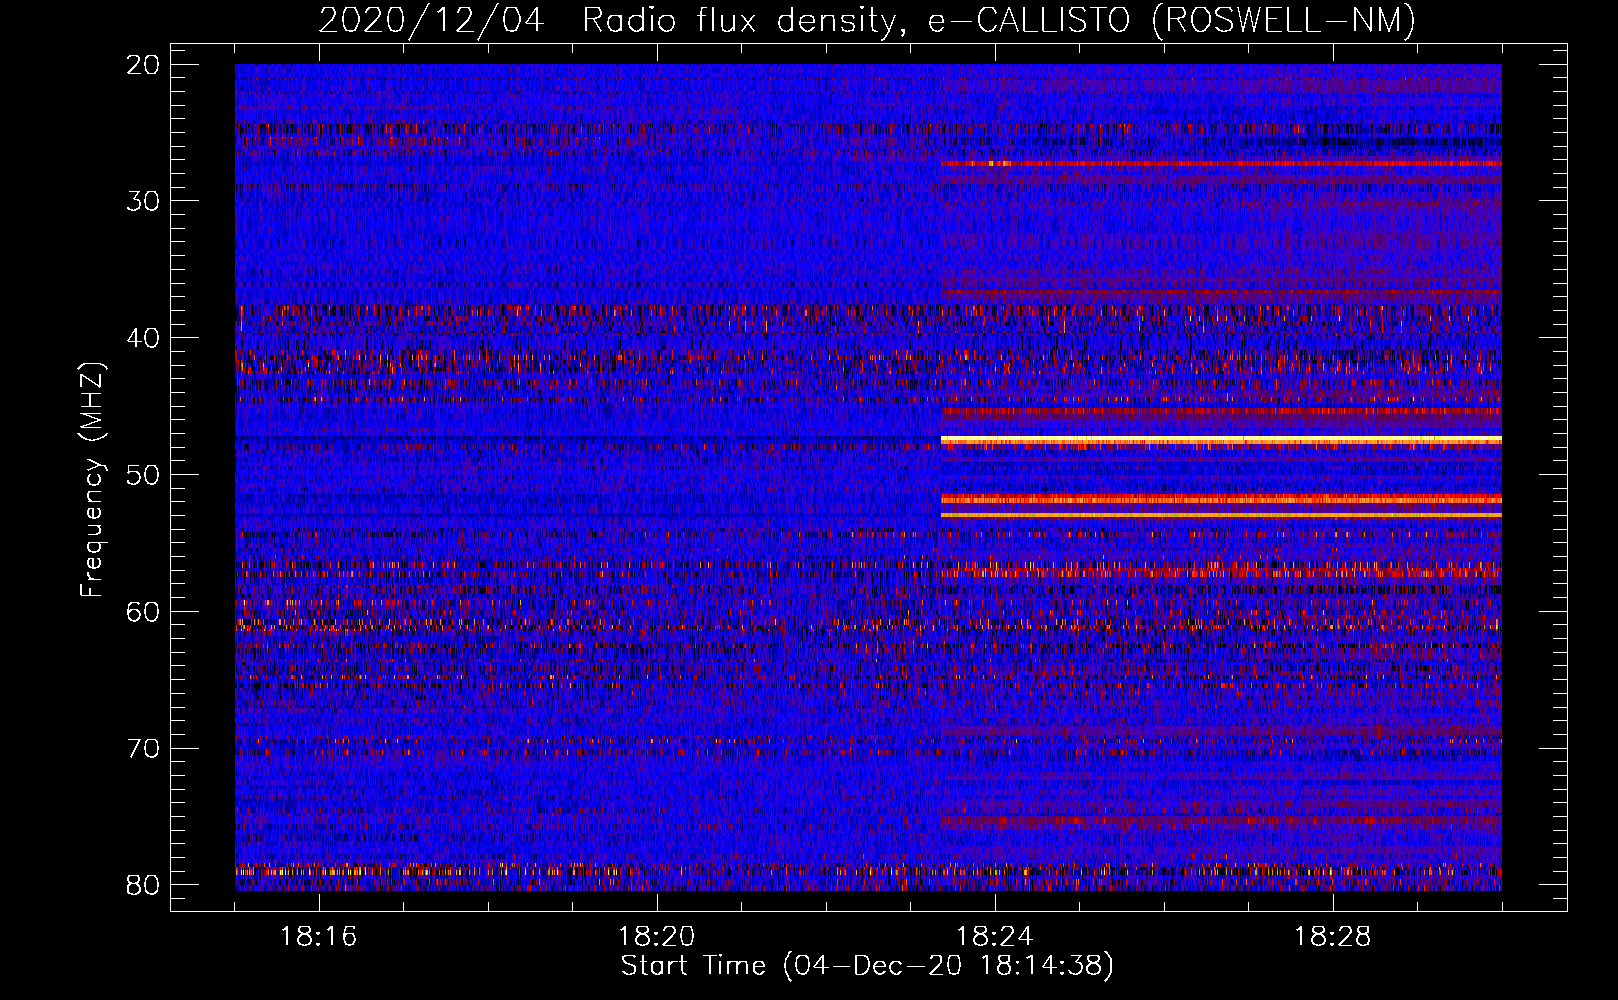
Task: Click the 70 frequency tick label
Action: click(144, 748)
